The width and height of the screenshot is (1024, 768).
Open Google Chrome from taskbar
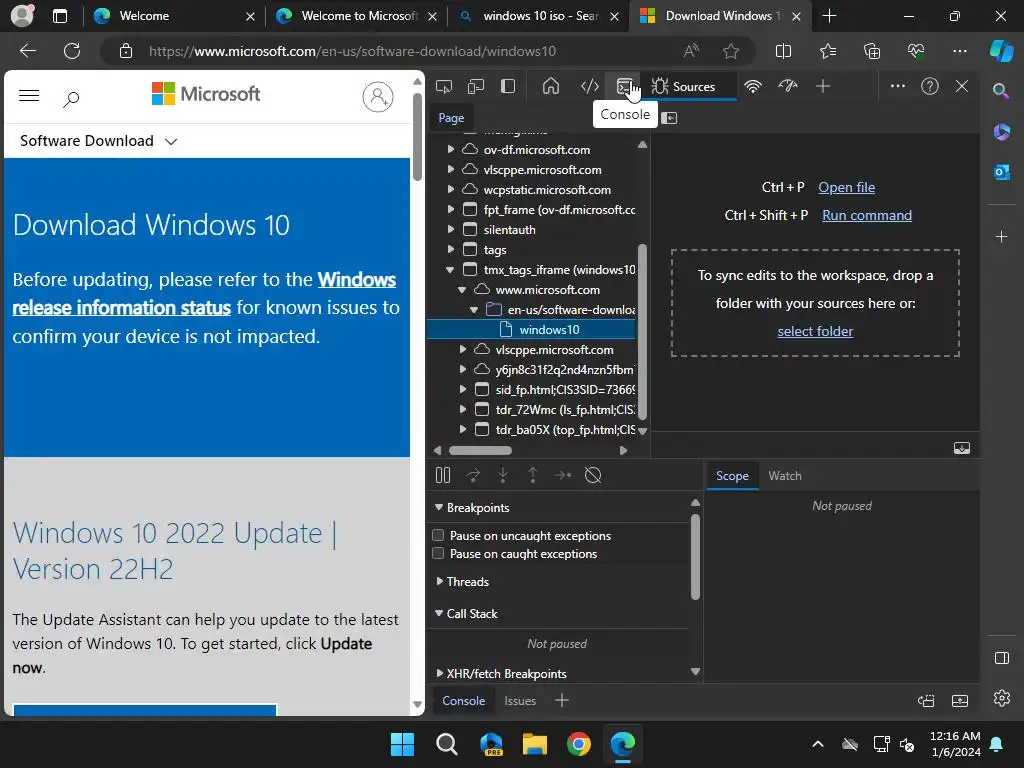[579, 744]
